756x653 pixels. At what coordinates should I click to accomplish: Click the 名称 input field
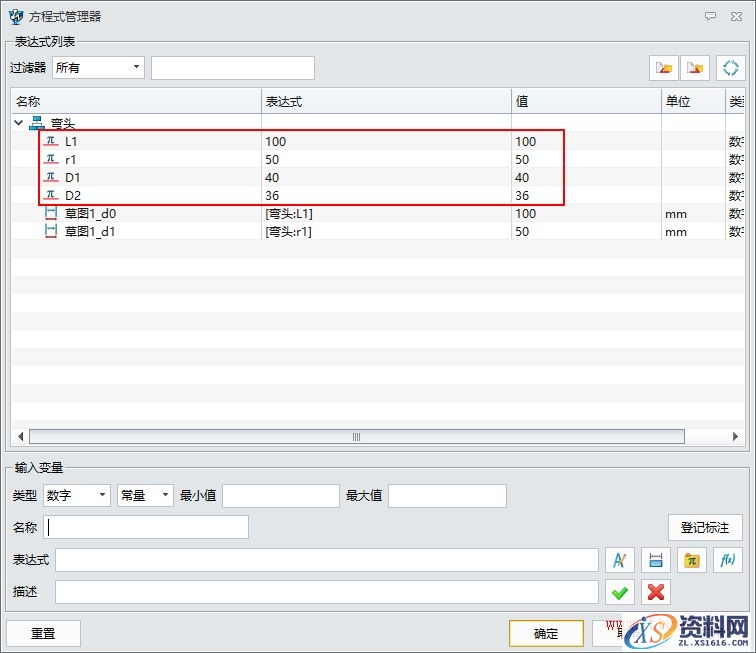coord(146,527)
